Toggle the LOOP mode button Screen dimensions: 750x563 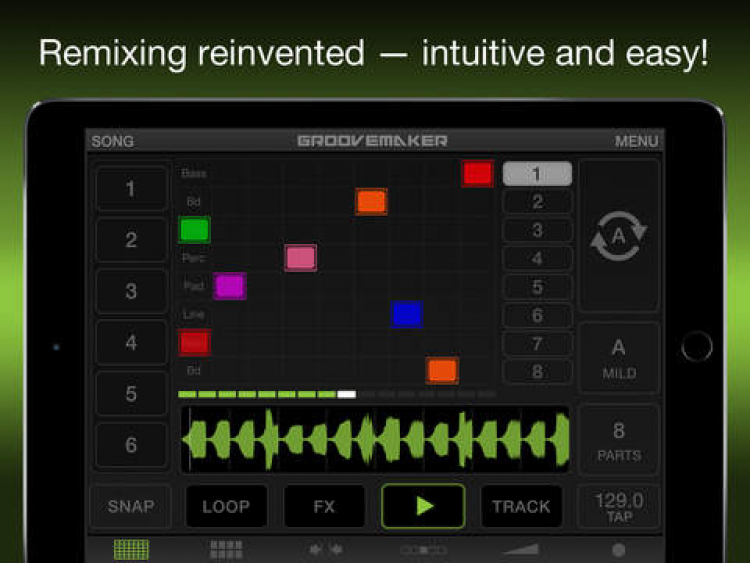(226, 506)
